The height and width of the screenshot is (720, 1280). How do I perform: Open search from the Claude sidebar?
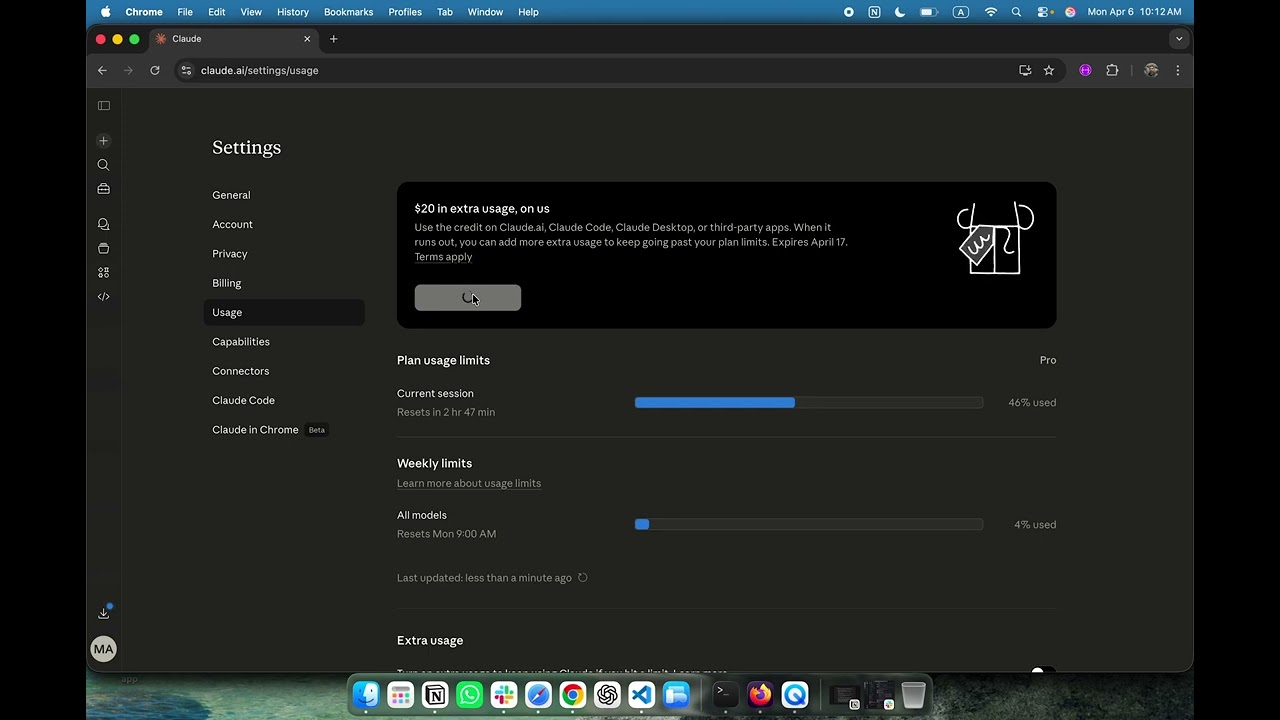click(104, 165)
